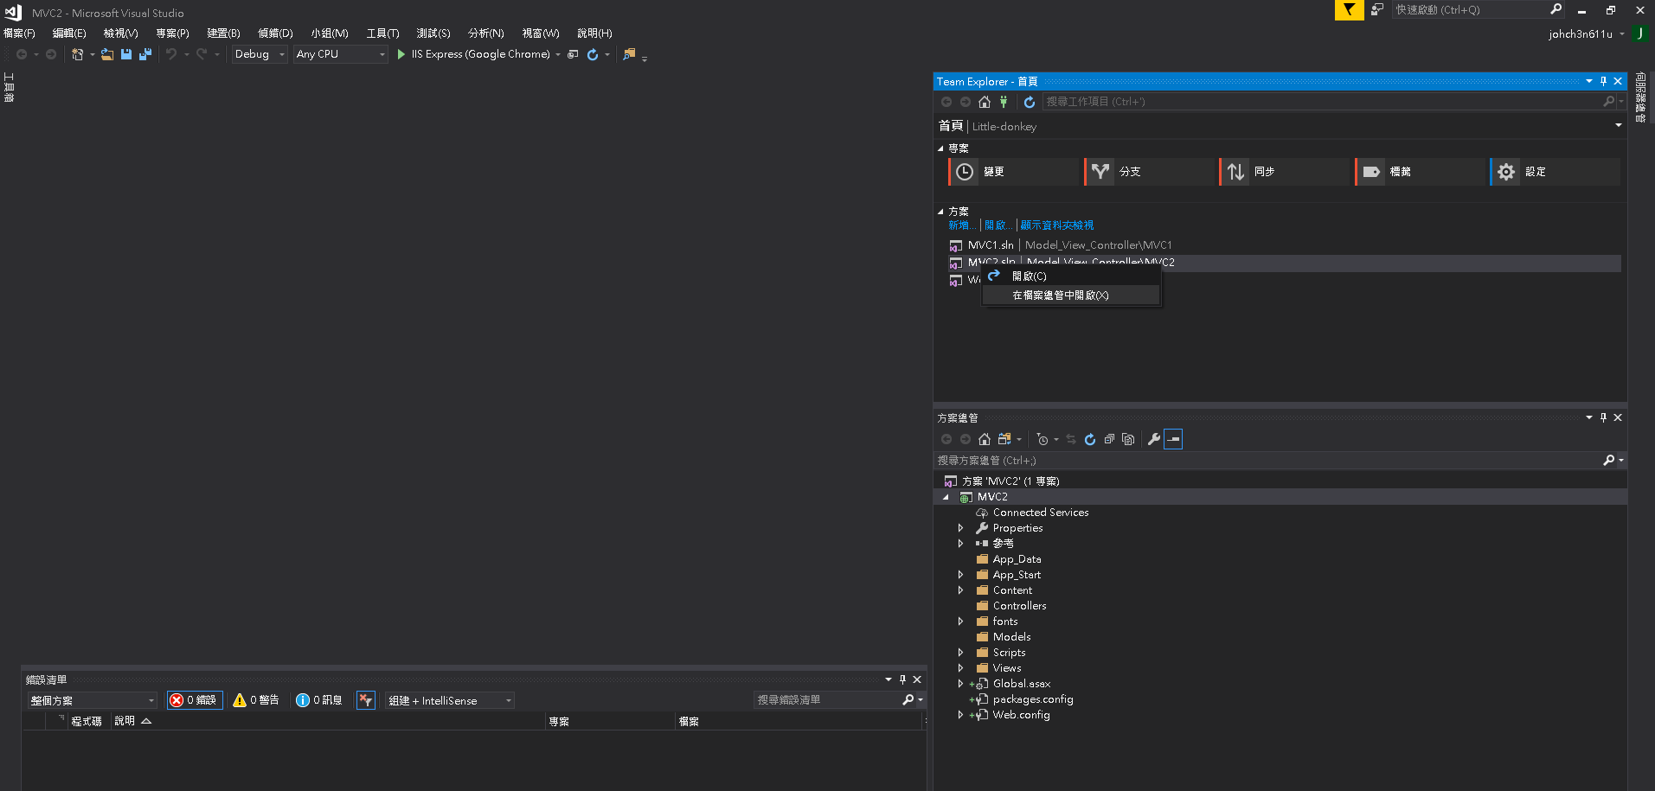Toggle the Solution Explorer view switch icon

click(x=1005, y=439)
